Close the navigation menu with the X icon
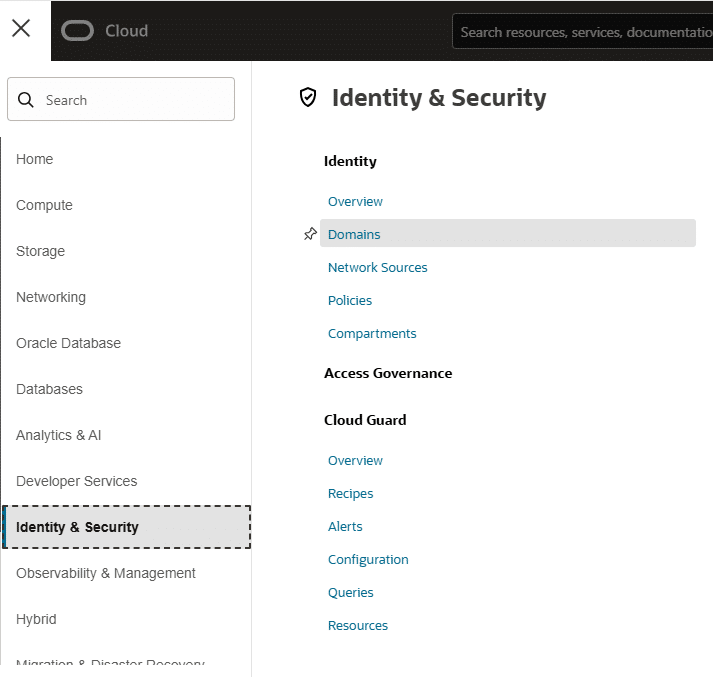Viewport: 713px width, 677px height. coord(21,28)
